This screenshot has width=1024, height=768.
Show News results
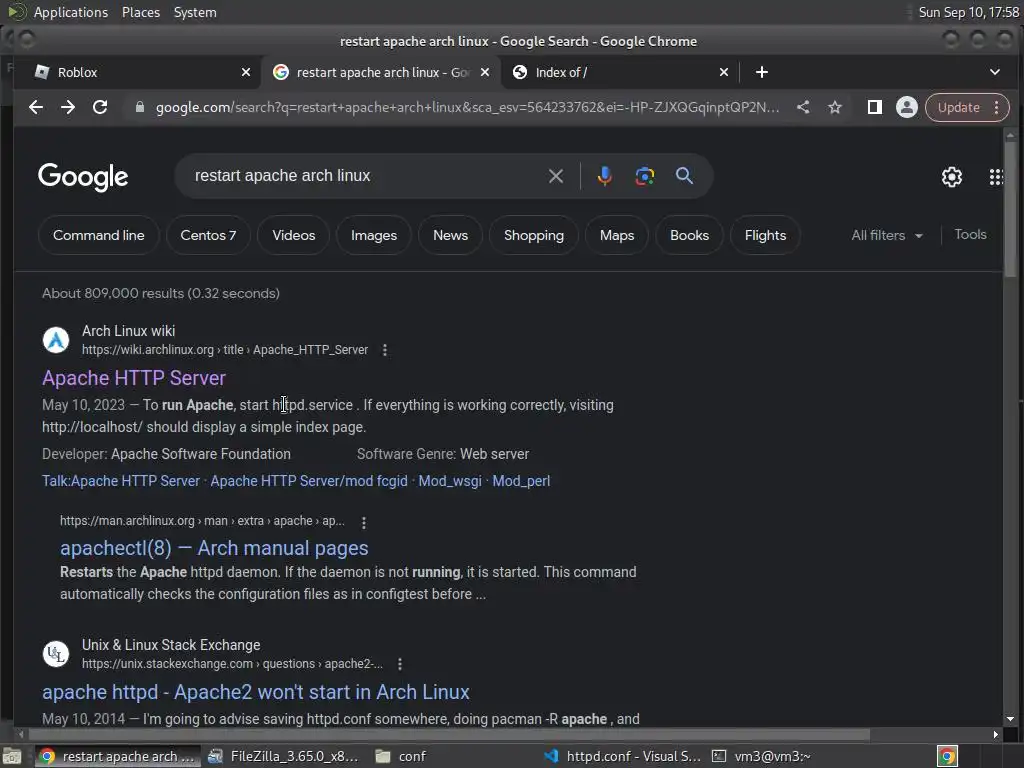[x=450, y=235]
